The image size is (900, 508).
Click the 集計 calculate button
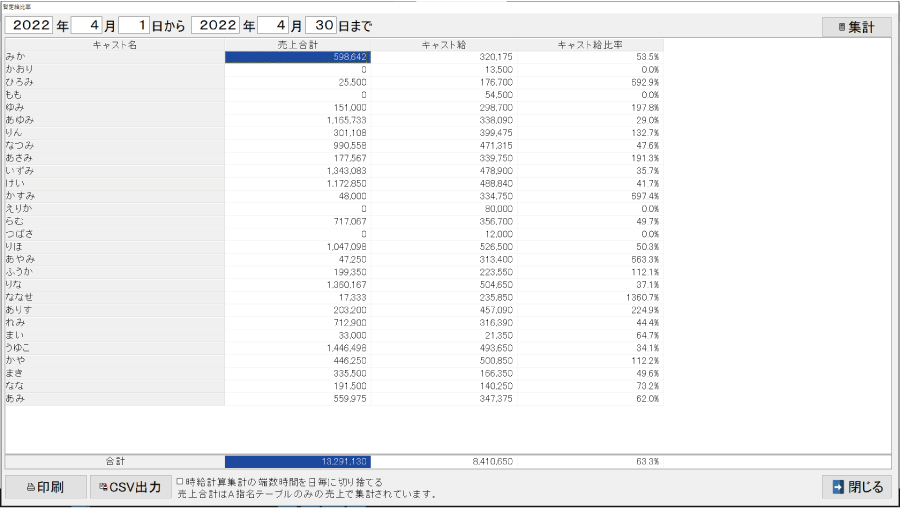tap(856, 27)
